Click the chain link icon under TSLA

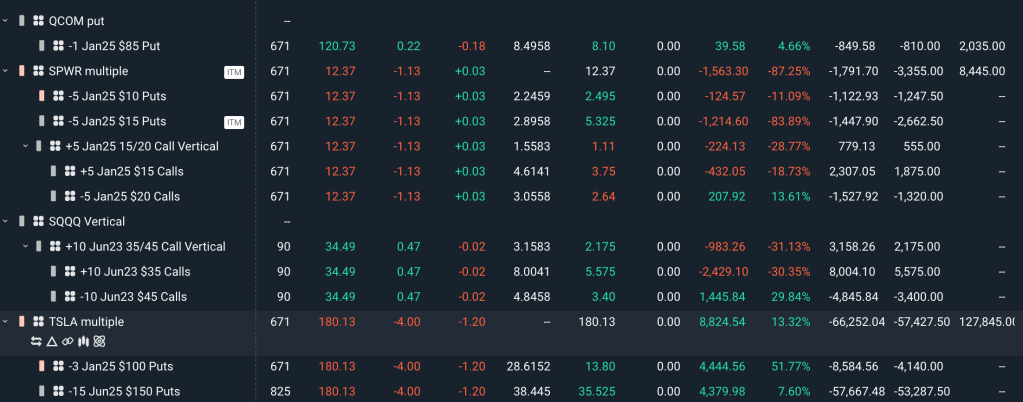coord(67,341)
